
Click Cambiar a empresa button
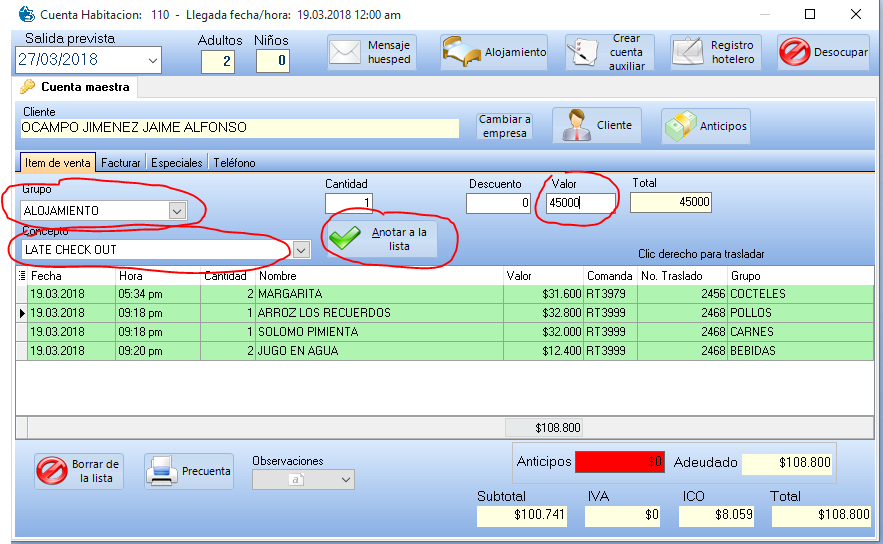504,126
